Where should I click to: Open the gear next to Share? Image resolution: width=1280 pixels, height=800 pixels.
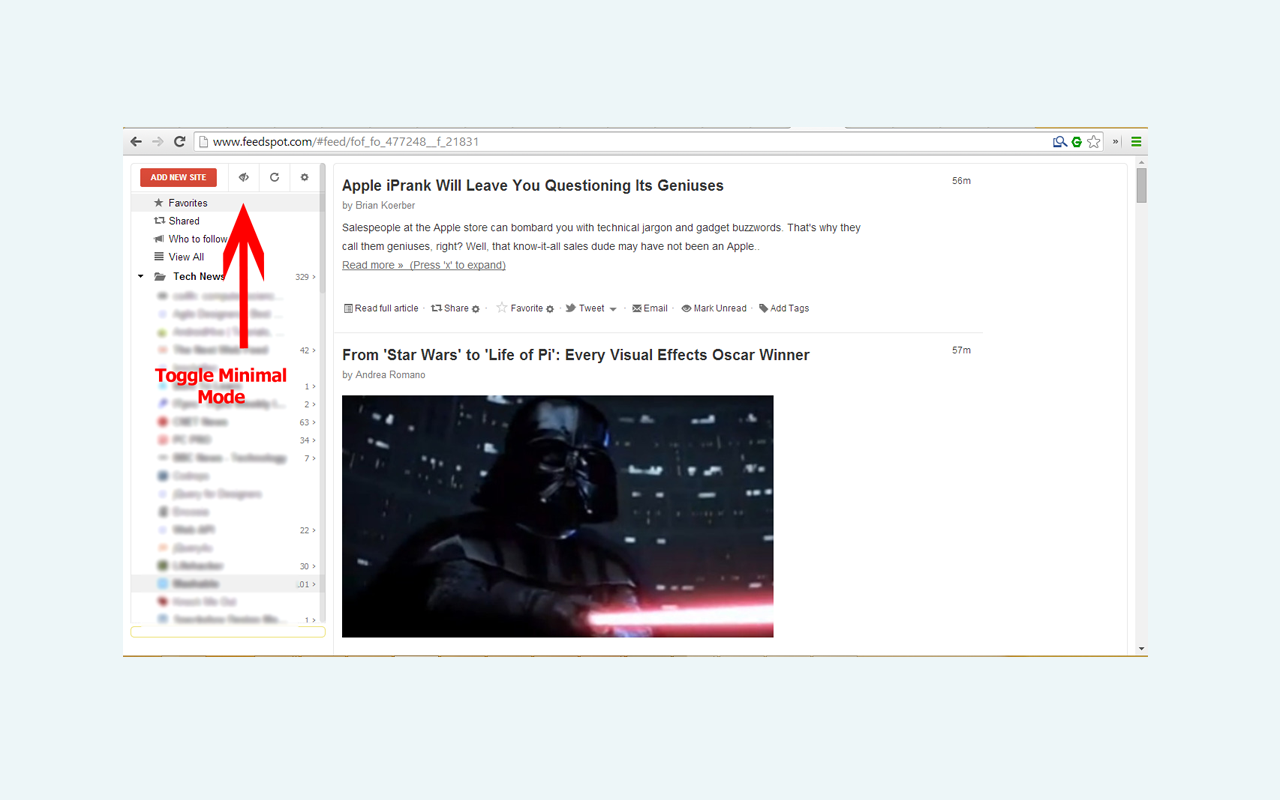pos(476,309)
